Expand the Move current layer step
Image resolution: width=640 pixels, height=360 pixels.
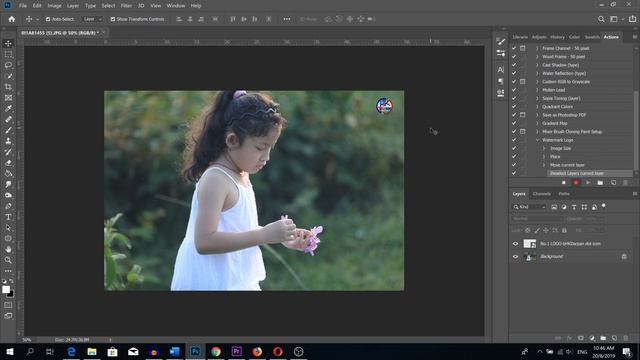click(x=544, y=165)
